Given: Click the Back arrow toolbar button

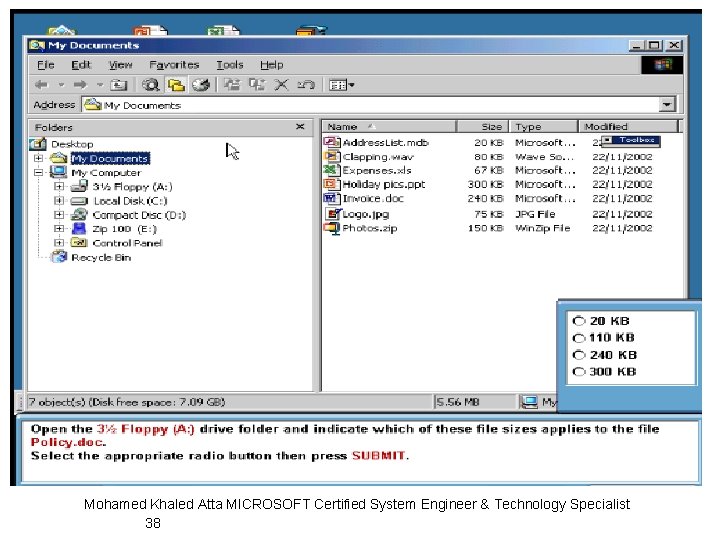Looking at the screenshot, I should pos(42,84).
